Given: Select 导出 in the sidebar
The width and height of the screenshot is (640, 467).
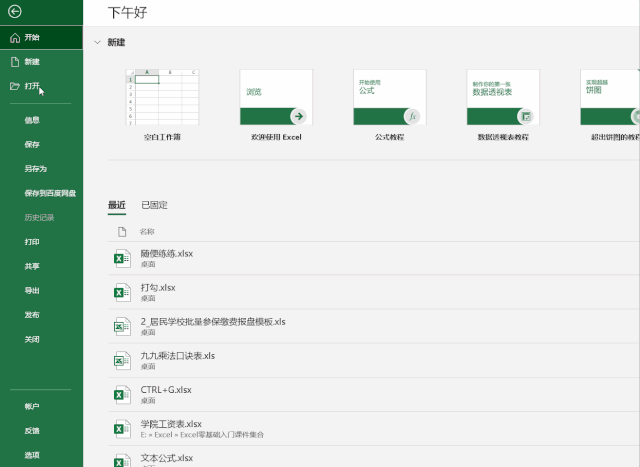Looking at the screenshot, I should pyautogui.click(x=41, y=291).
